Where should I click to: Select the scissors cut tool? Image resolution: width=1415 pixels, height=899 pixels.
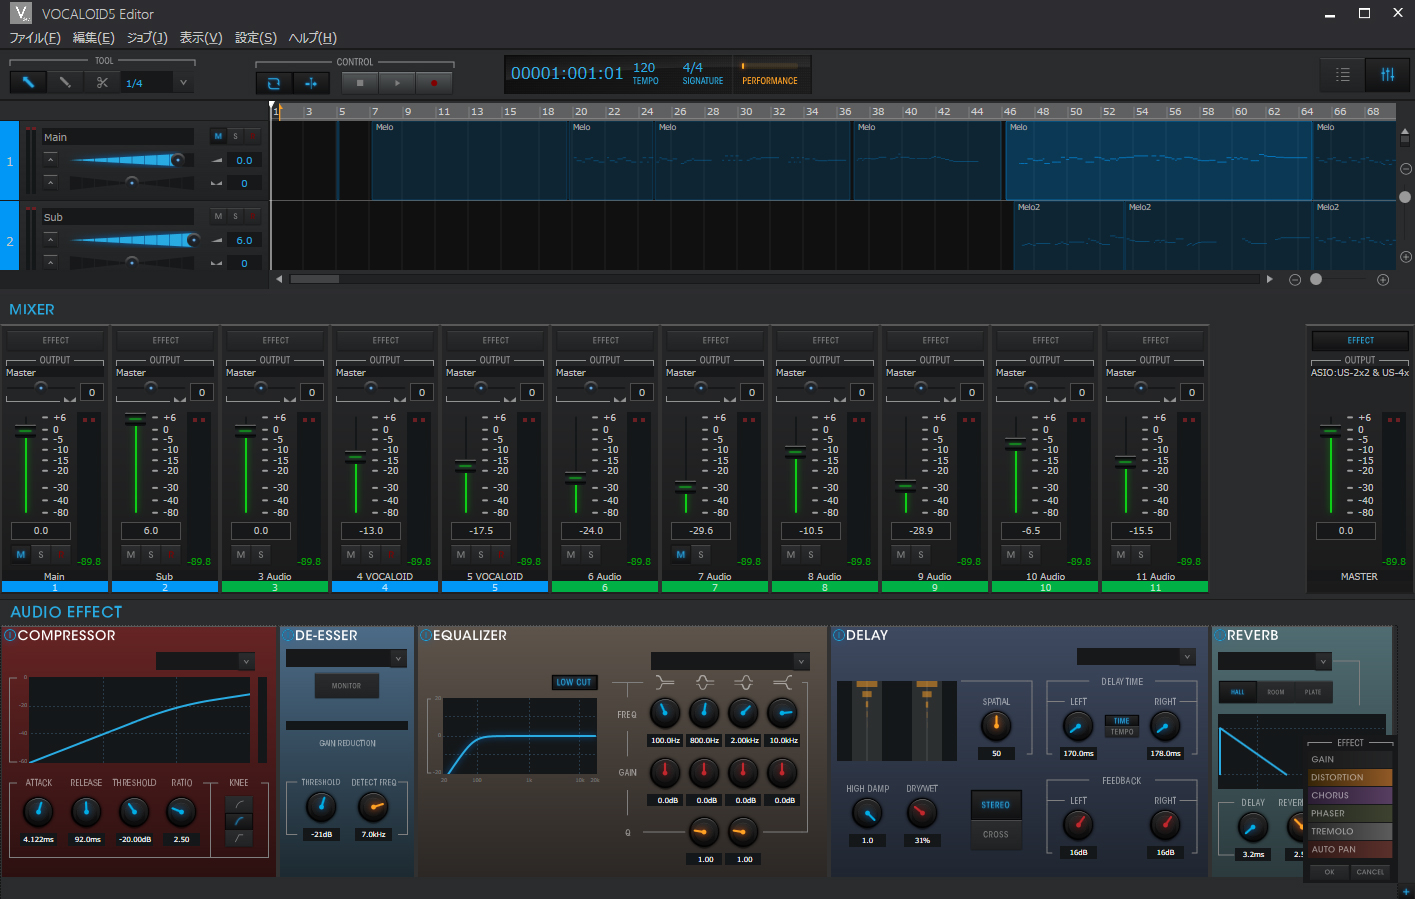tap(102, 83)
